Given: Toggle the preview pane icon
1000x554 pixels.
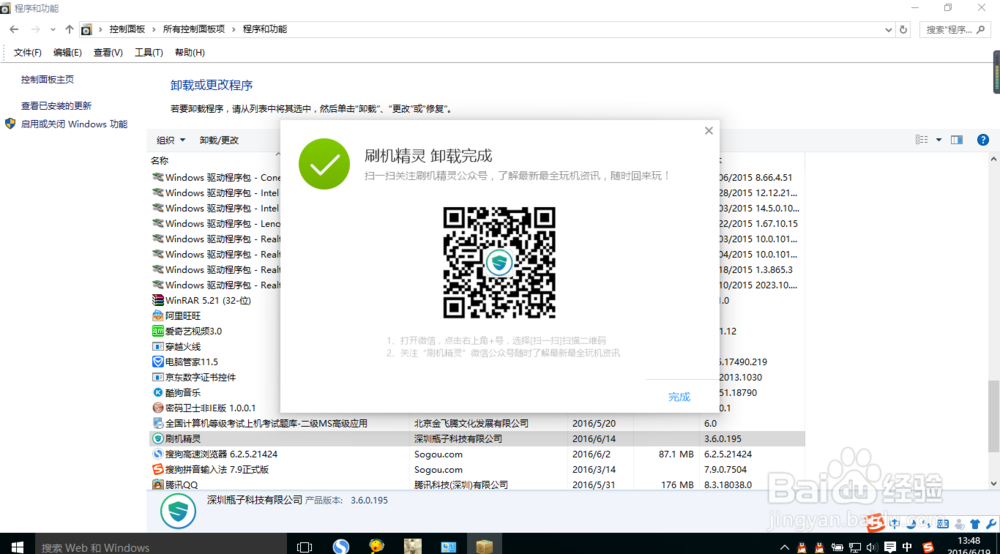Looking at the screenshot, I should (x=957, y=140).
